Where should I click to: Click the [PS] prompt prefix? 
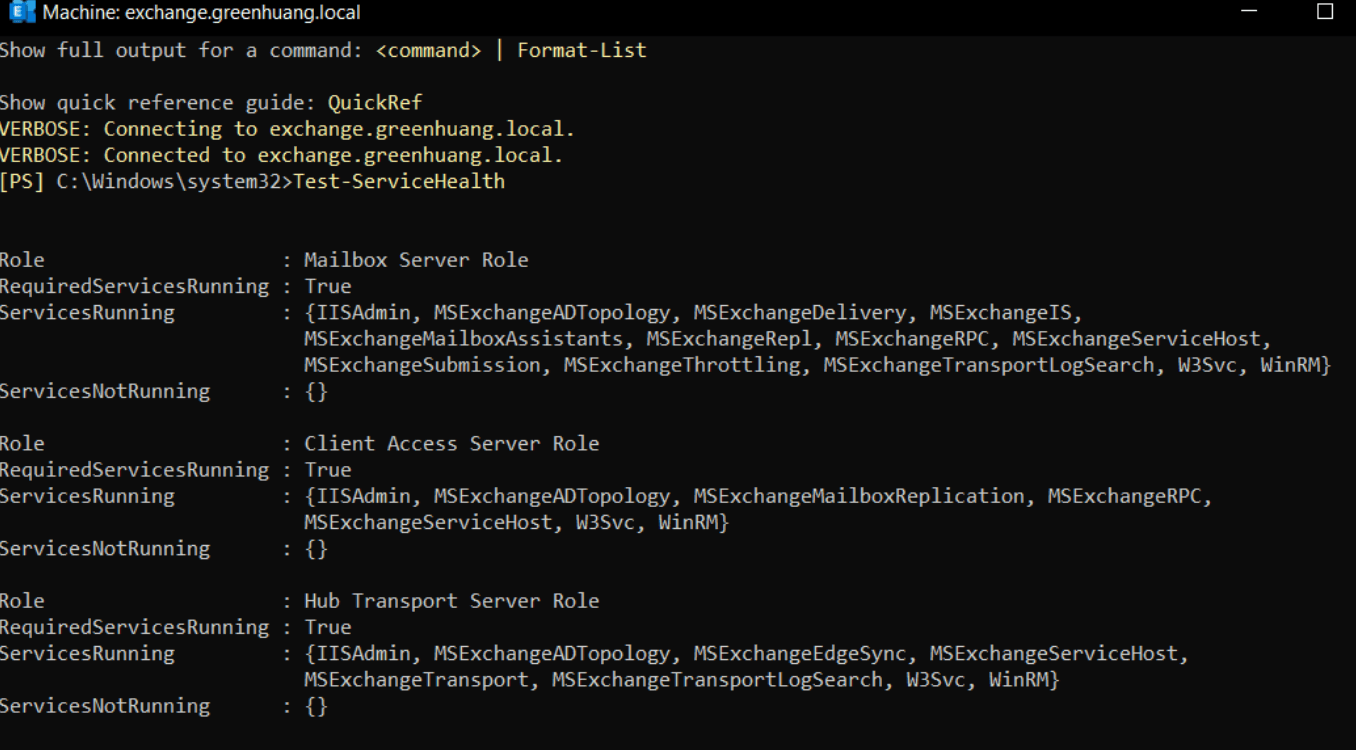pos(21,182)
